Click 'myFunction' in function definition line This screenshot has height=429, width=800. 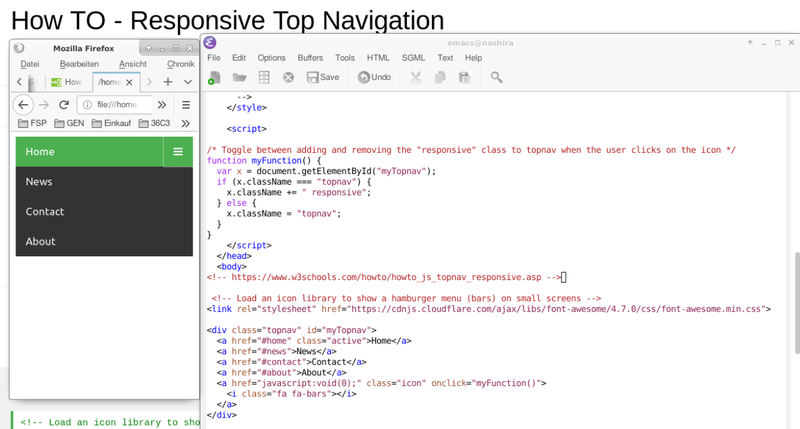click(276, 160)
